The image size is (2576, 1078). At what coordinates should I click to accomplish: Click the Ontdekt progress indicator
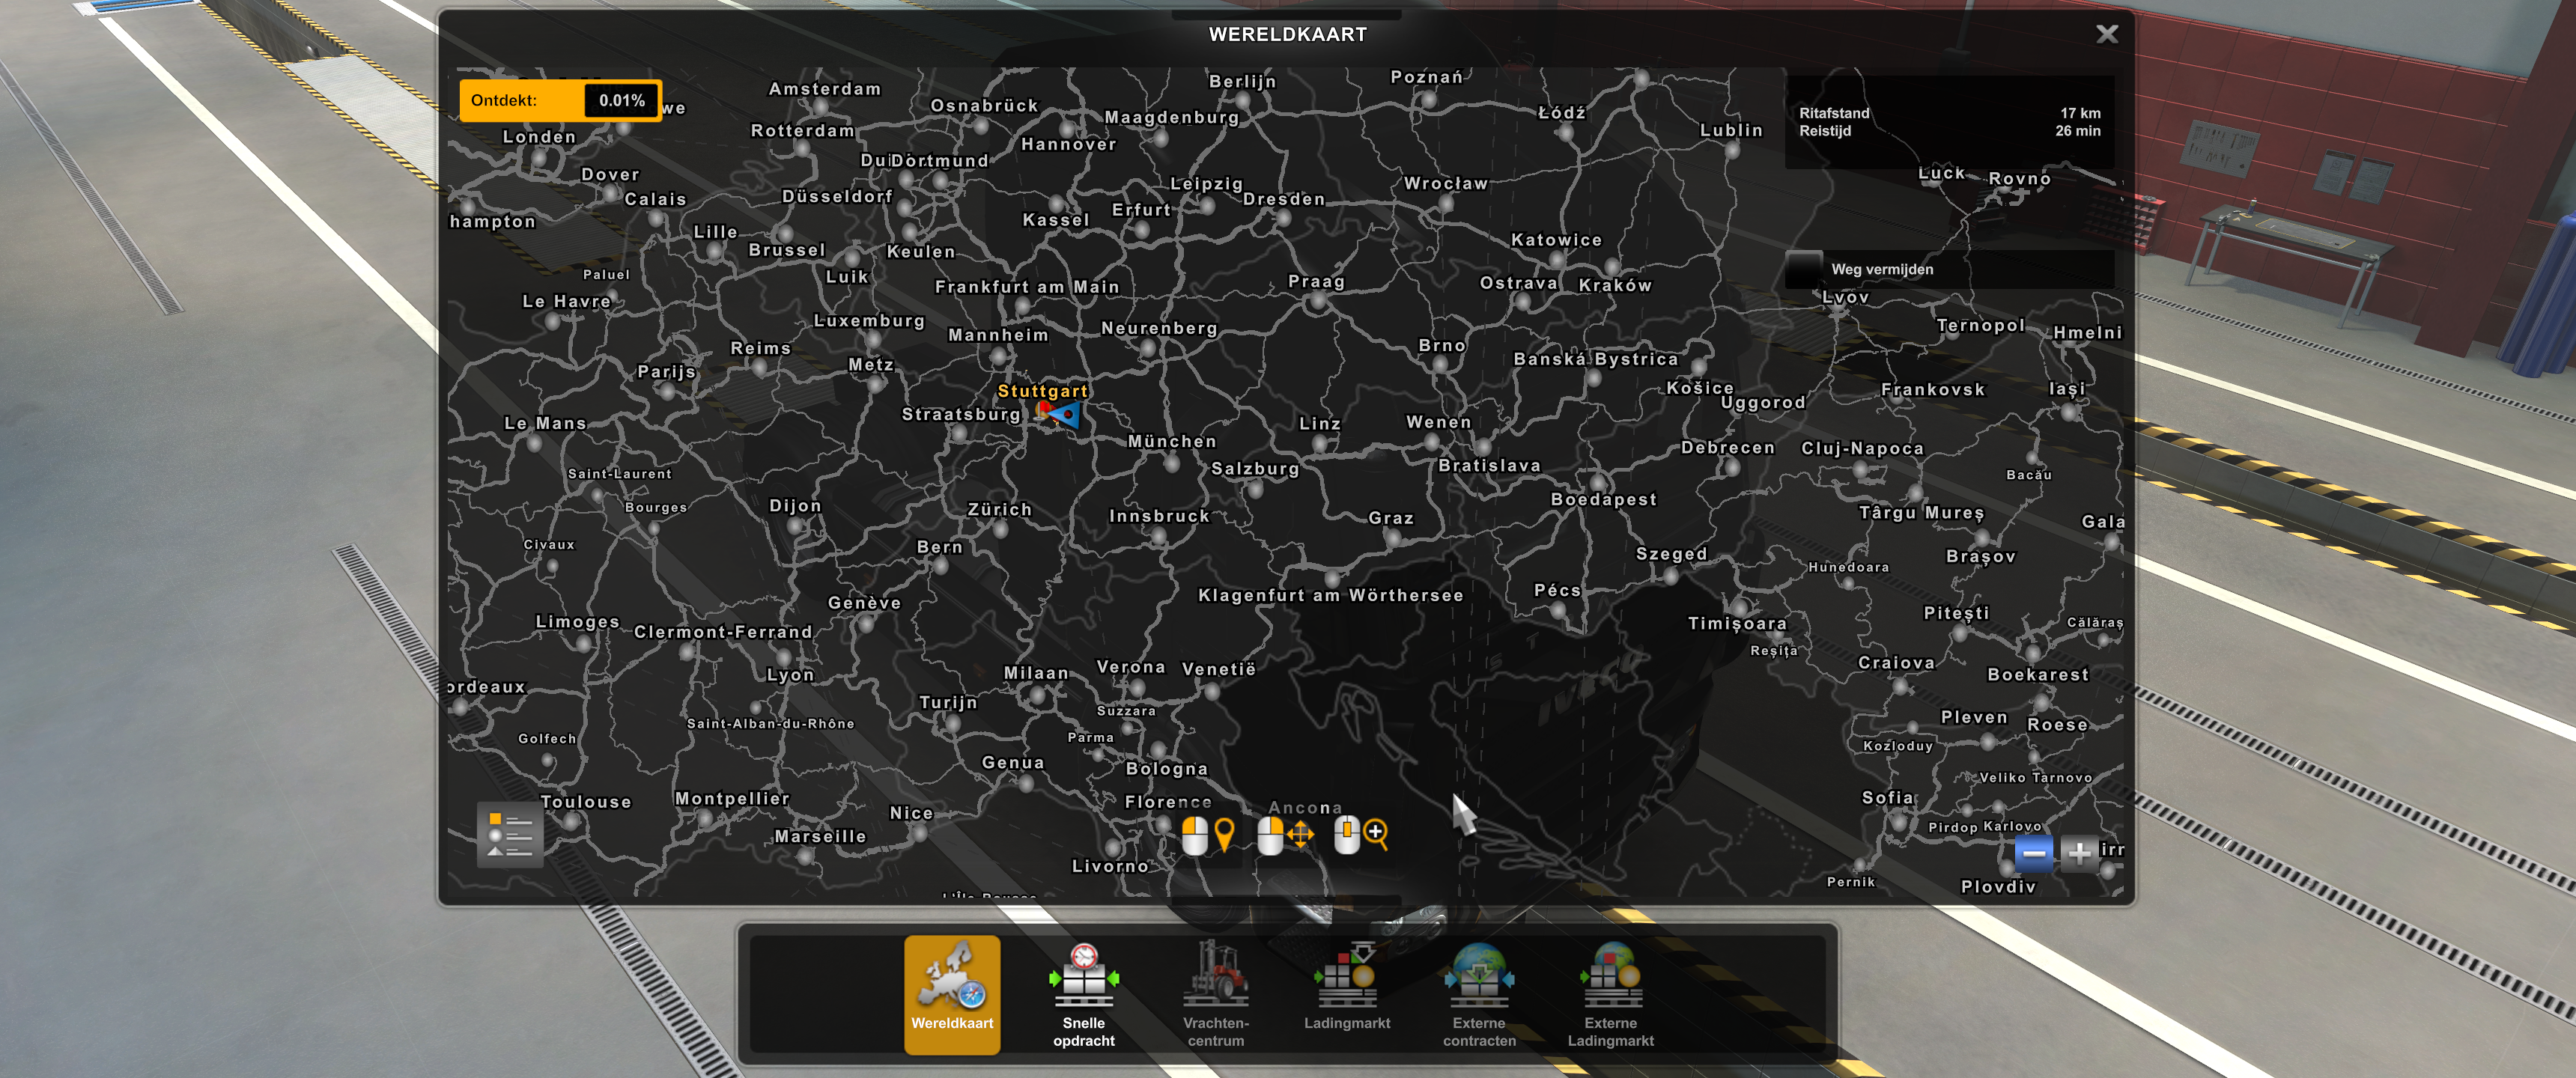point(560,100)
